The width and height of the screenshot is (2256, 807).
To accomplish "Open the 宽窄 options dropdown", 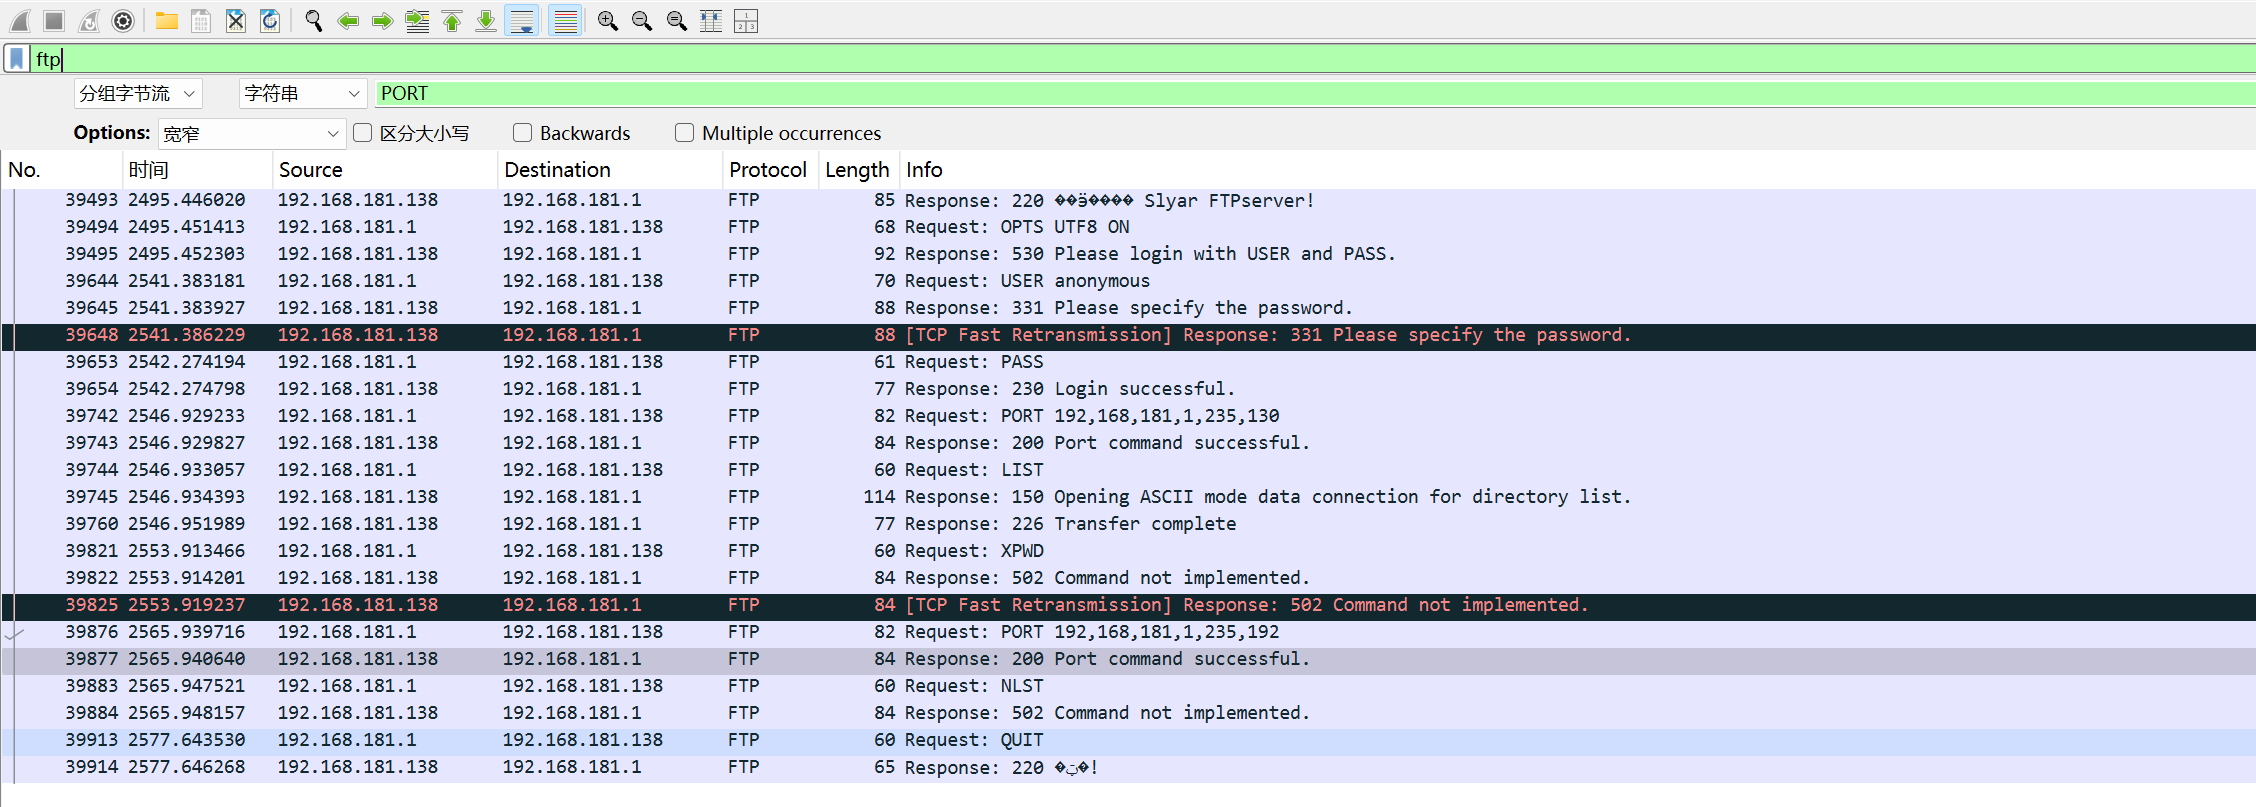I will click(251, 134).
